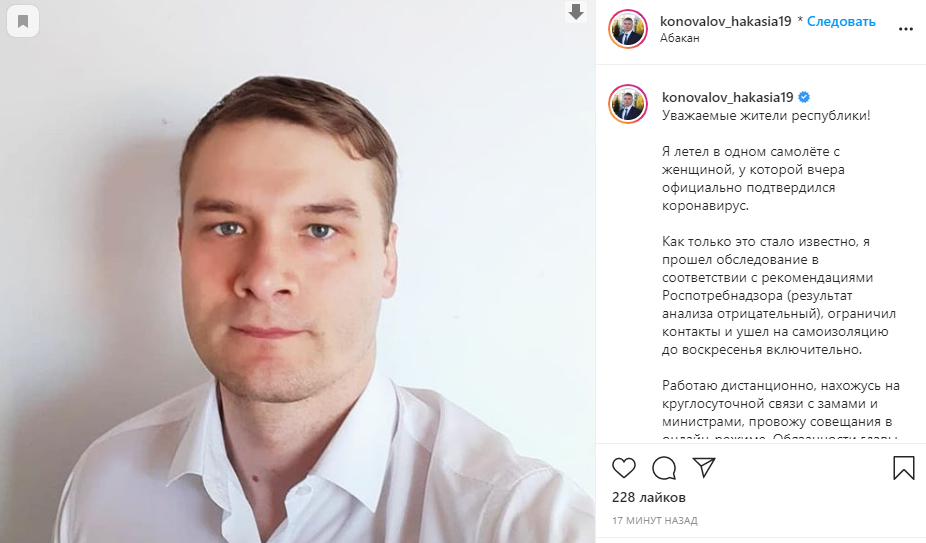This screenshot has height=543, width=926.
Task: Open comment bubble icon
Action: click(664, 468)
